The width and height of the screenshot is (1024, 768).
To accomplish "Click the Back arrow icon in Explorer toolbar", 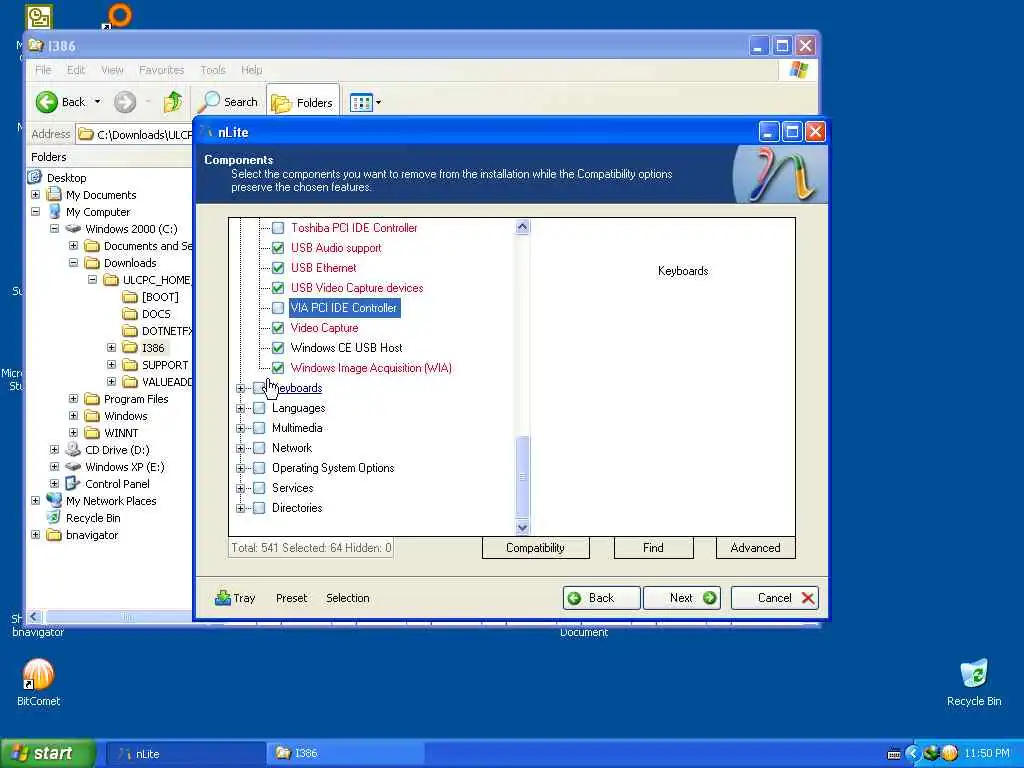I will click(x=47, y=102).
